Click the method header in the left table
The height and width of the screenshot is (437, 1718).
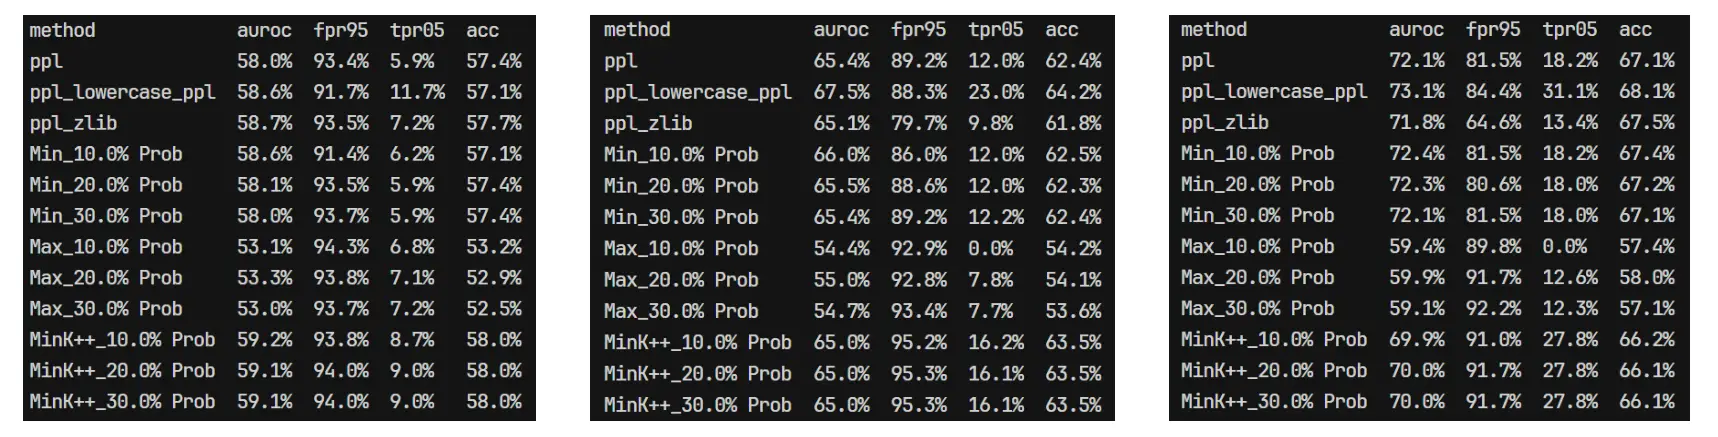62,30
